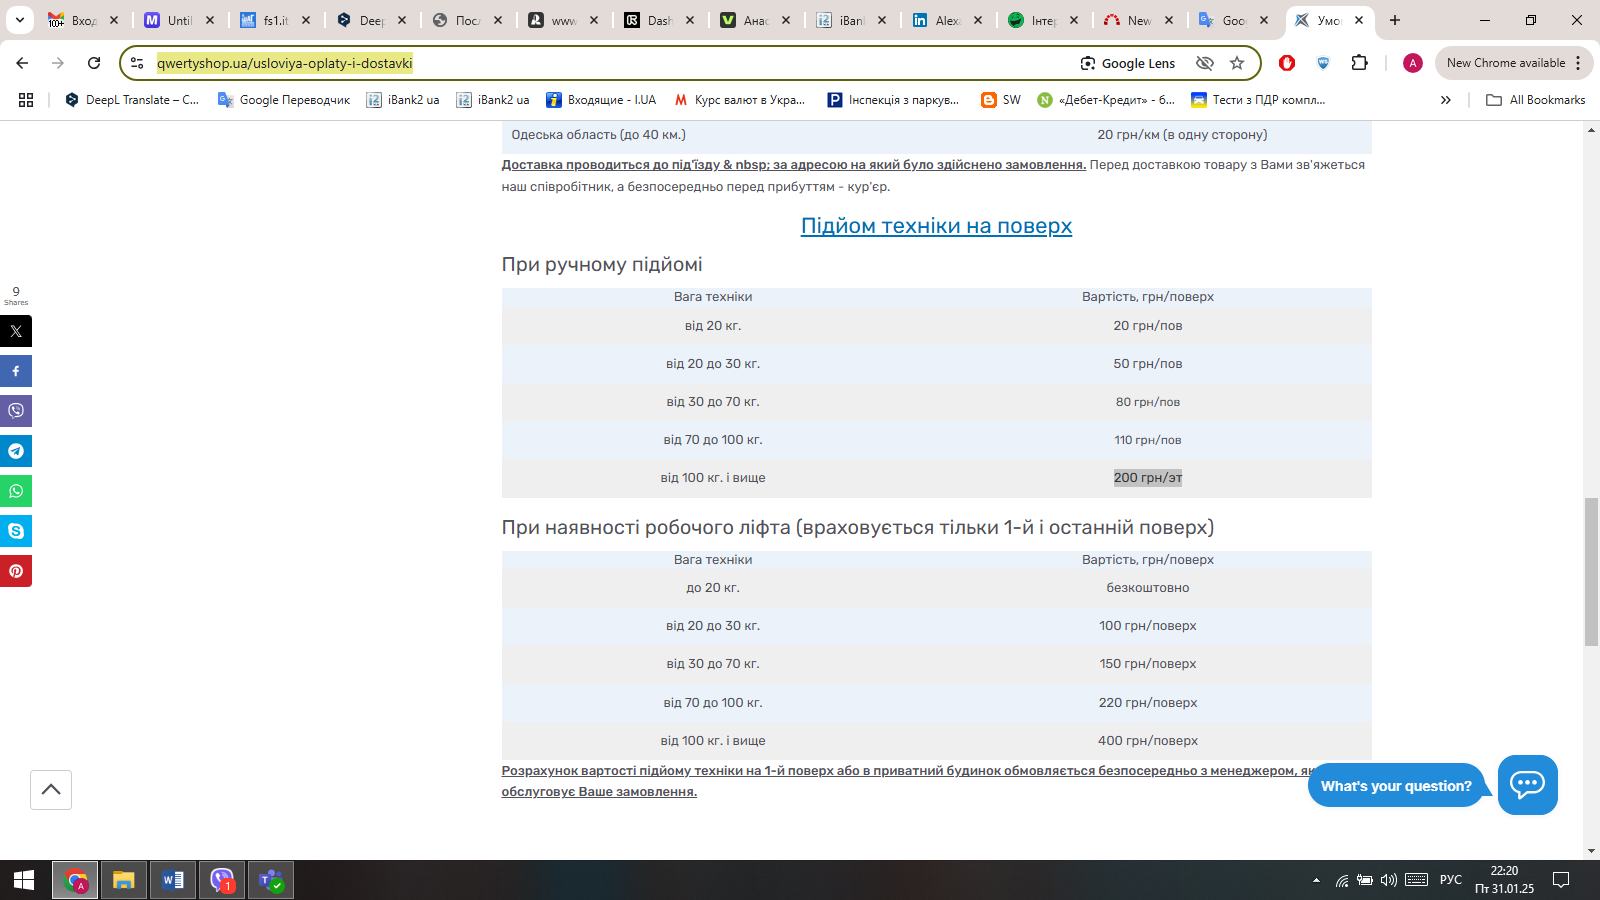Expand hidden bookmarks chevron
The height and width of the screenshot is (900, 1600).
pyautogui.click(x=1445, y=100)
